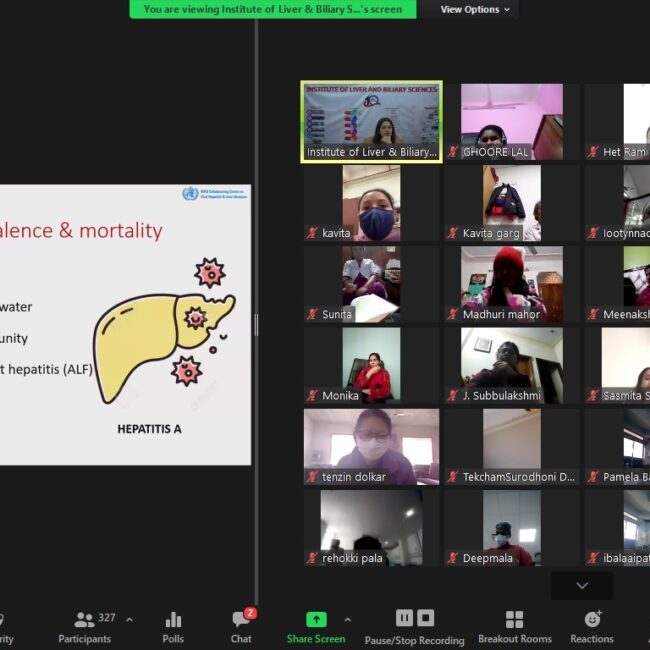Select tenzin dolkar's video tile
650x650 pixels.
371,446
